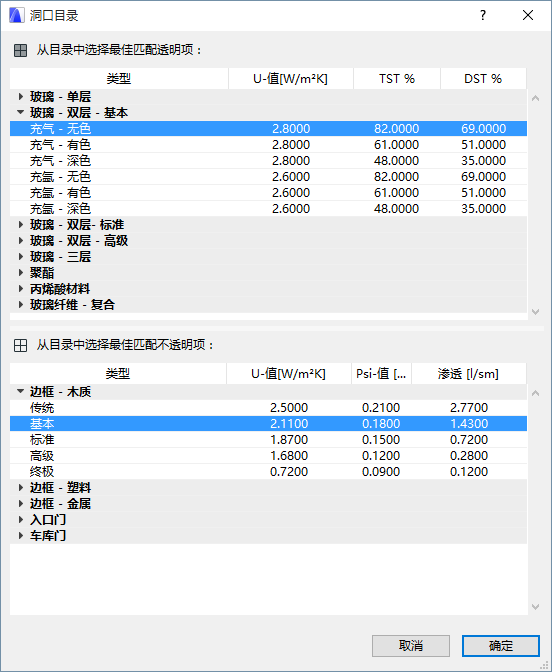Expand the 玻璃纤维 - 复合 group
Viewport: 552px width, 672px height.
[x=20, y=305]
